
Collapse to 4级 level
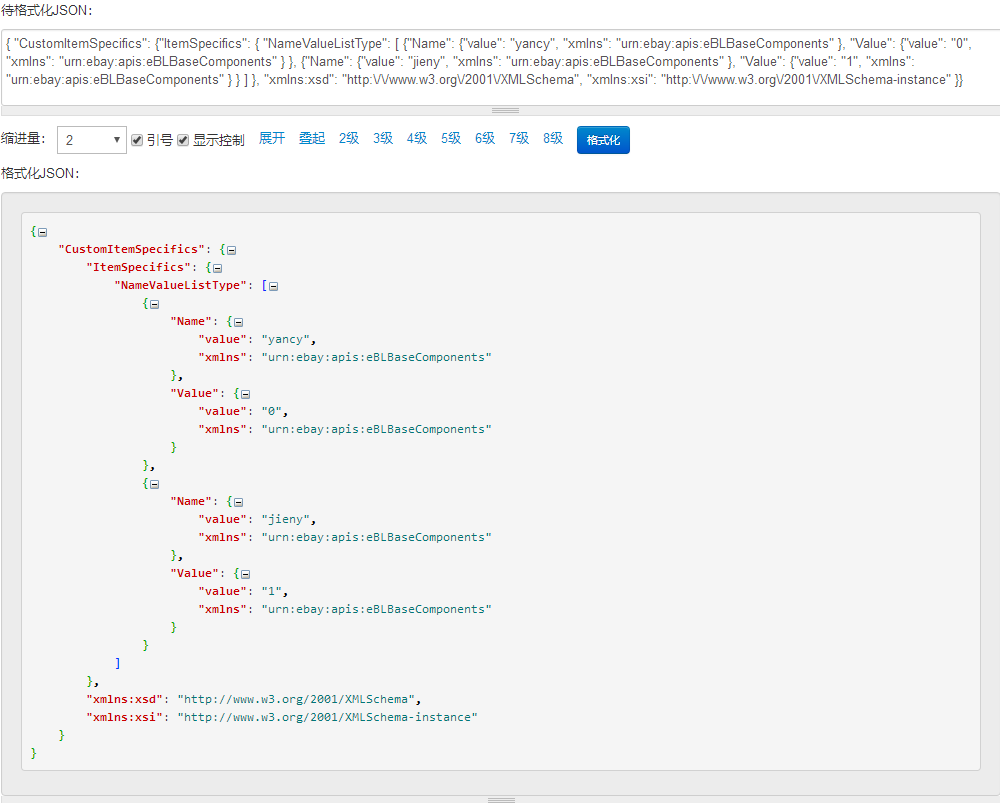417,138
